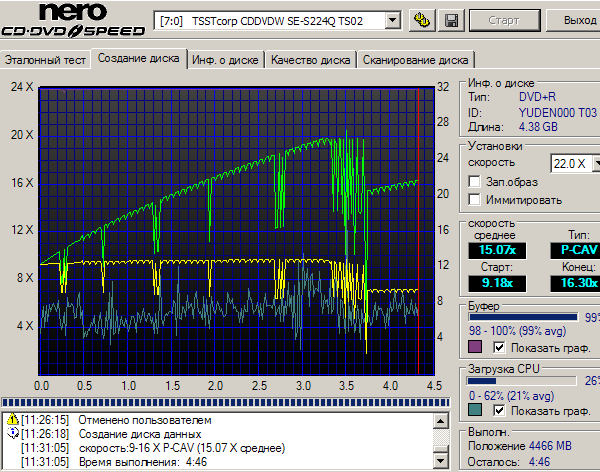Open the Инф. о диске tab
Image resolution: width=600 pixels, height=472 pixels.
(225, 60)
